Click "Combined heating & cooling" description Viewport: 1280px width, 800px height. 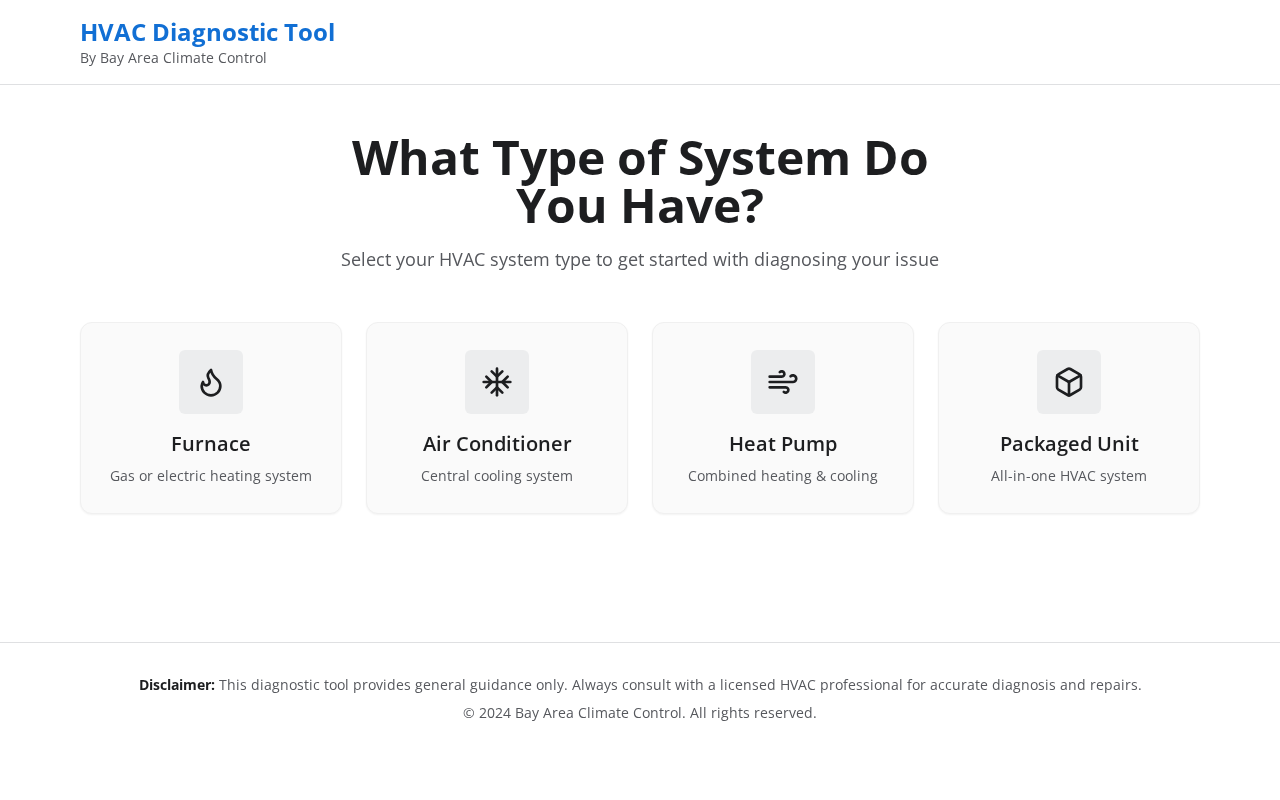coord(783,476)
